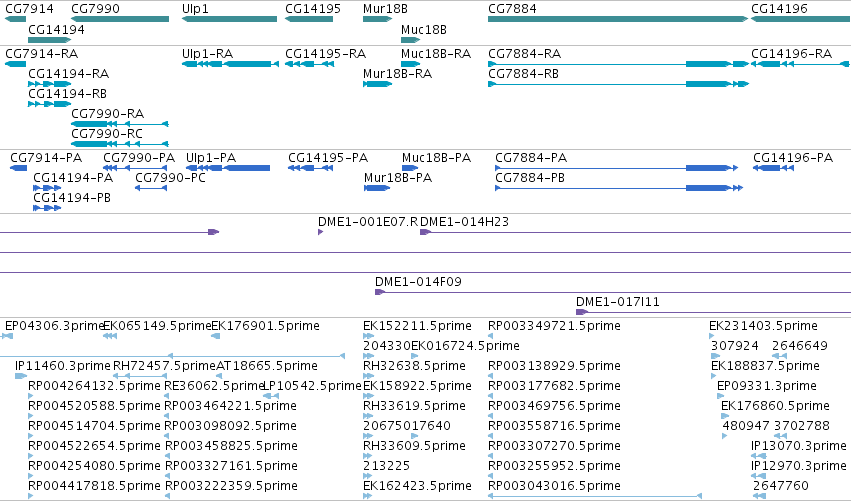Select EST EK176901.5prime

point(265,326)
